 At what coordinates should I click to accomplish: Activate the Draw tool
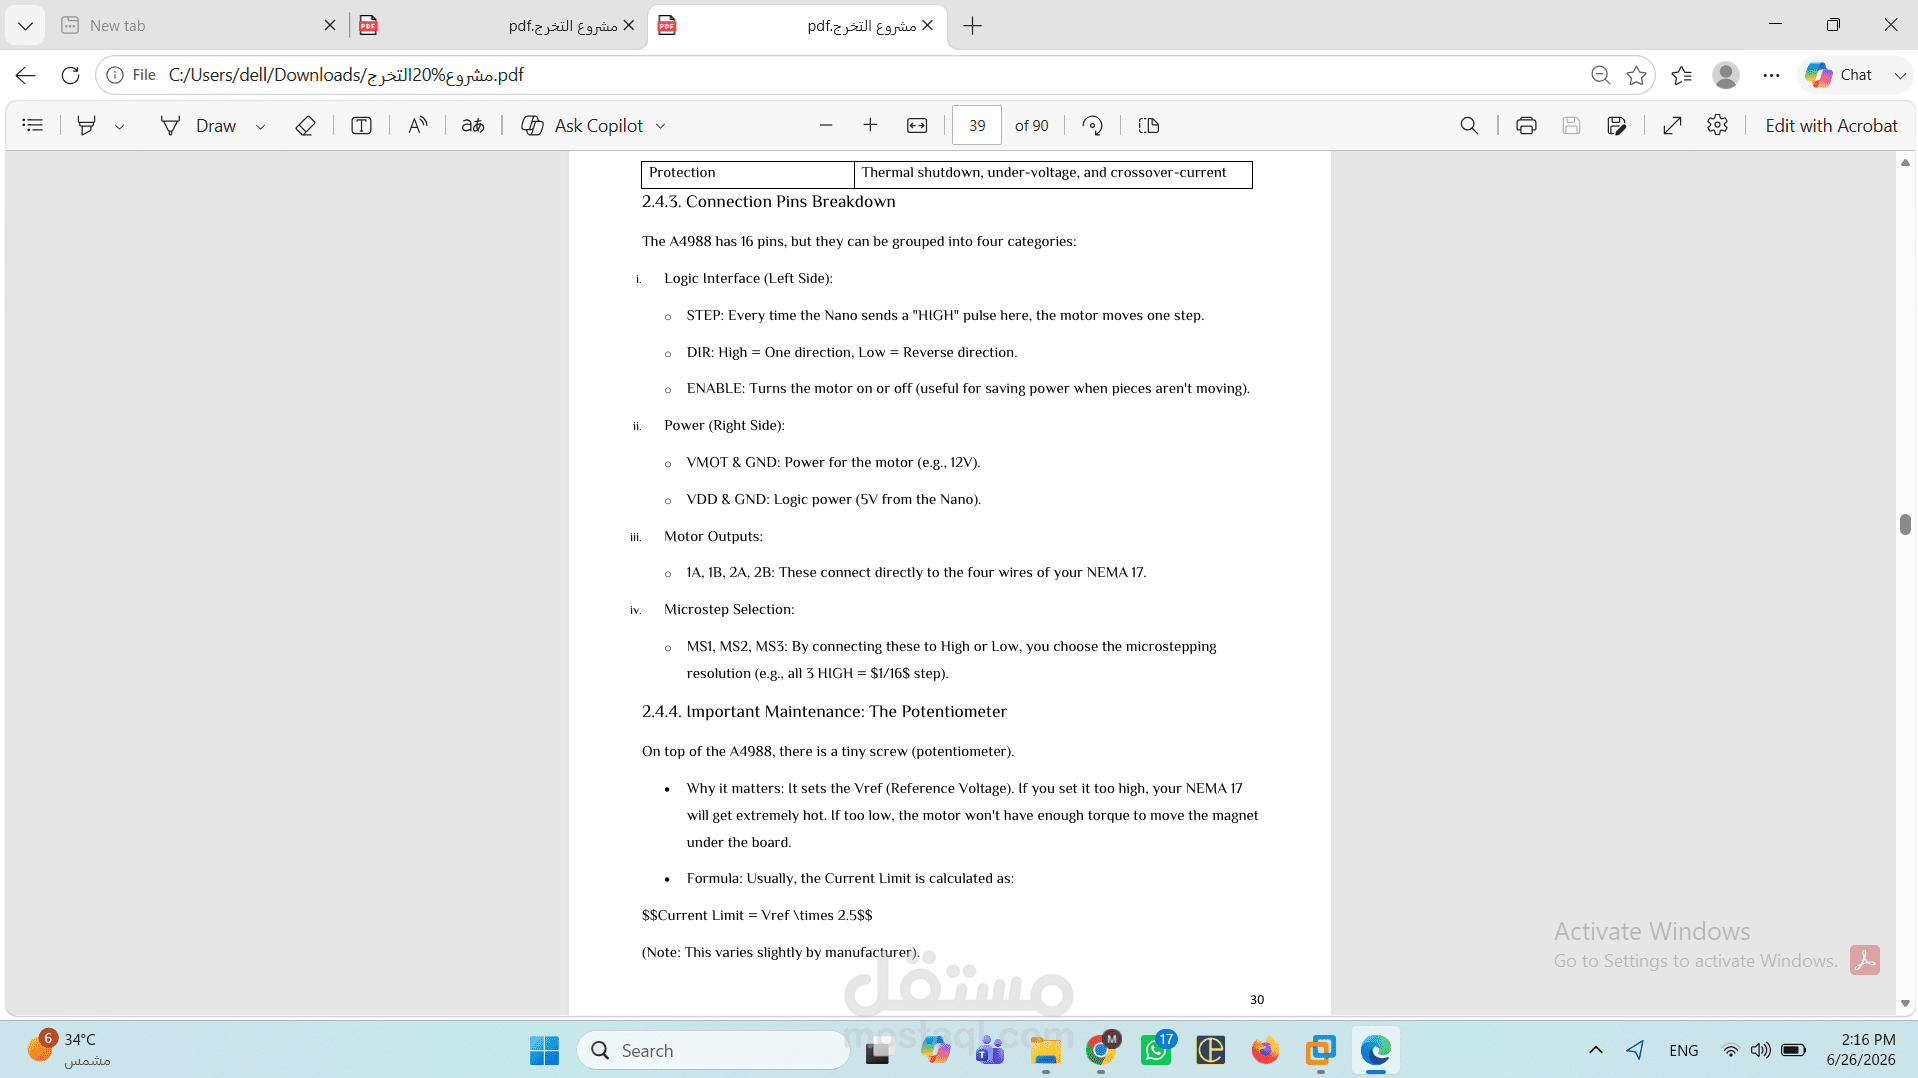point(199,125)
